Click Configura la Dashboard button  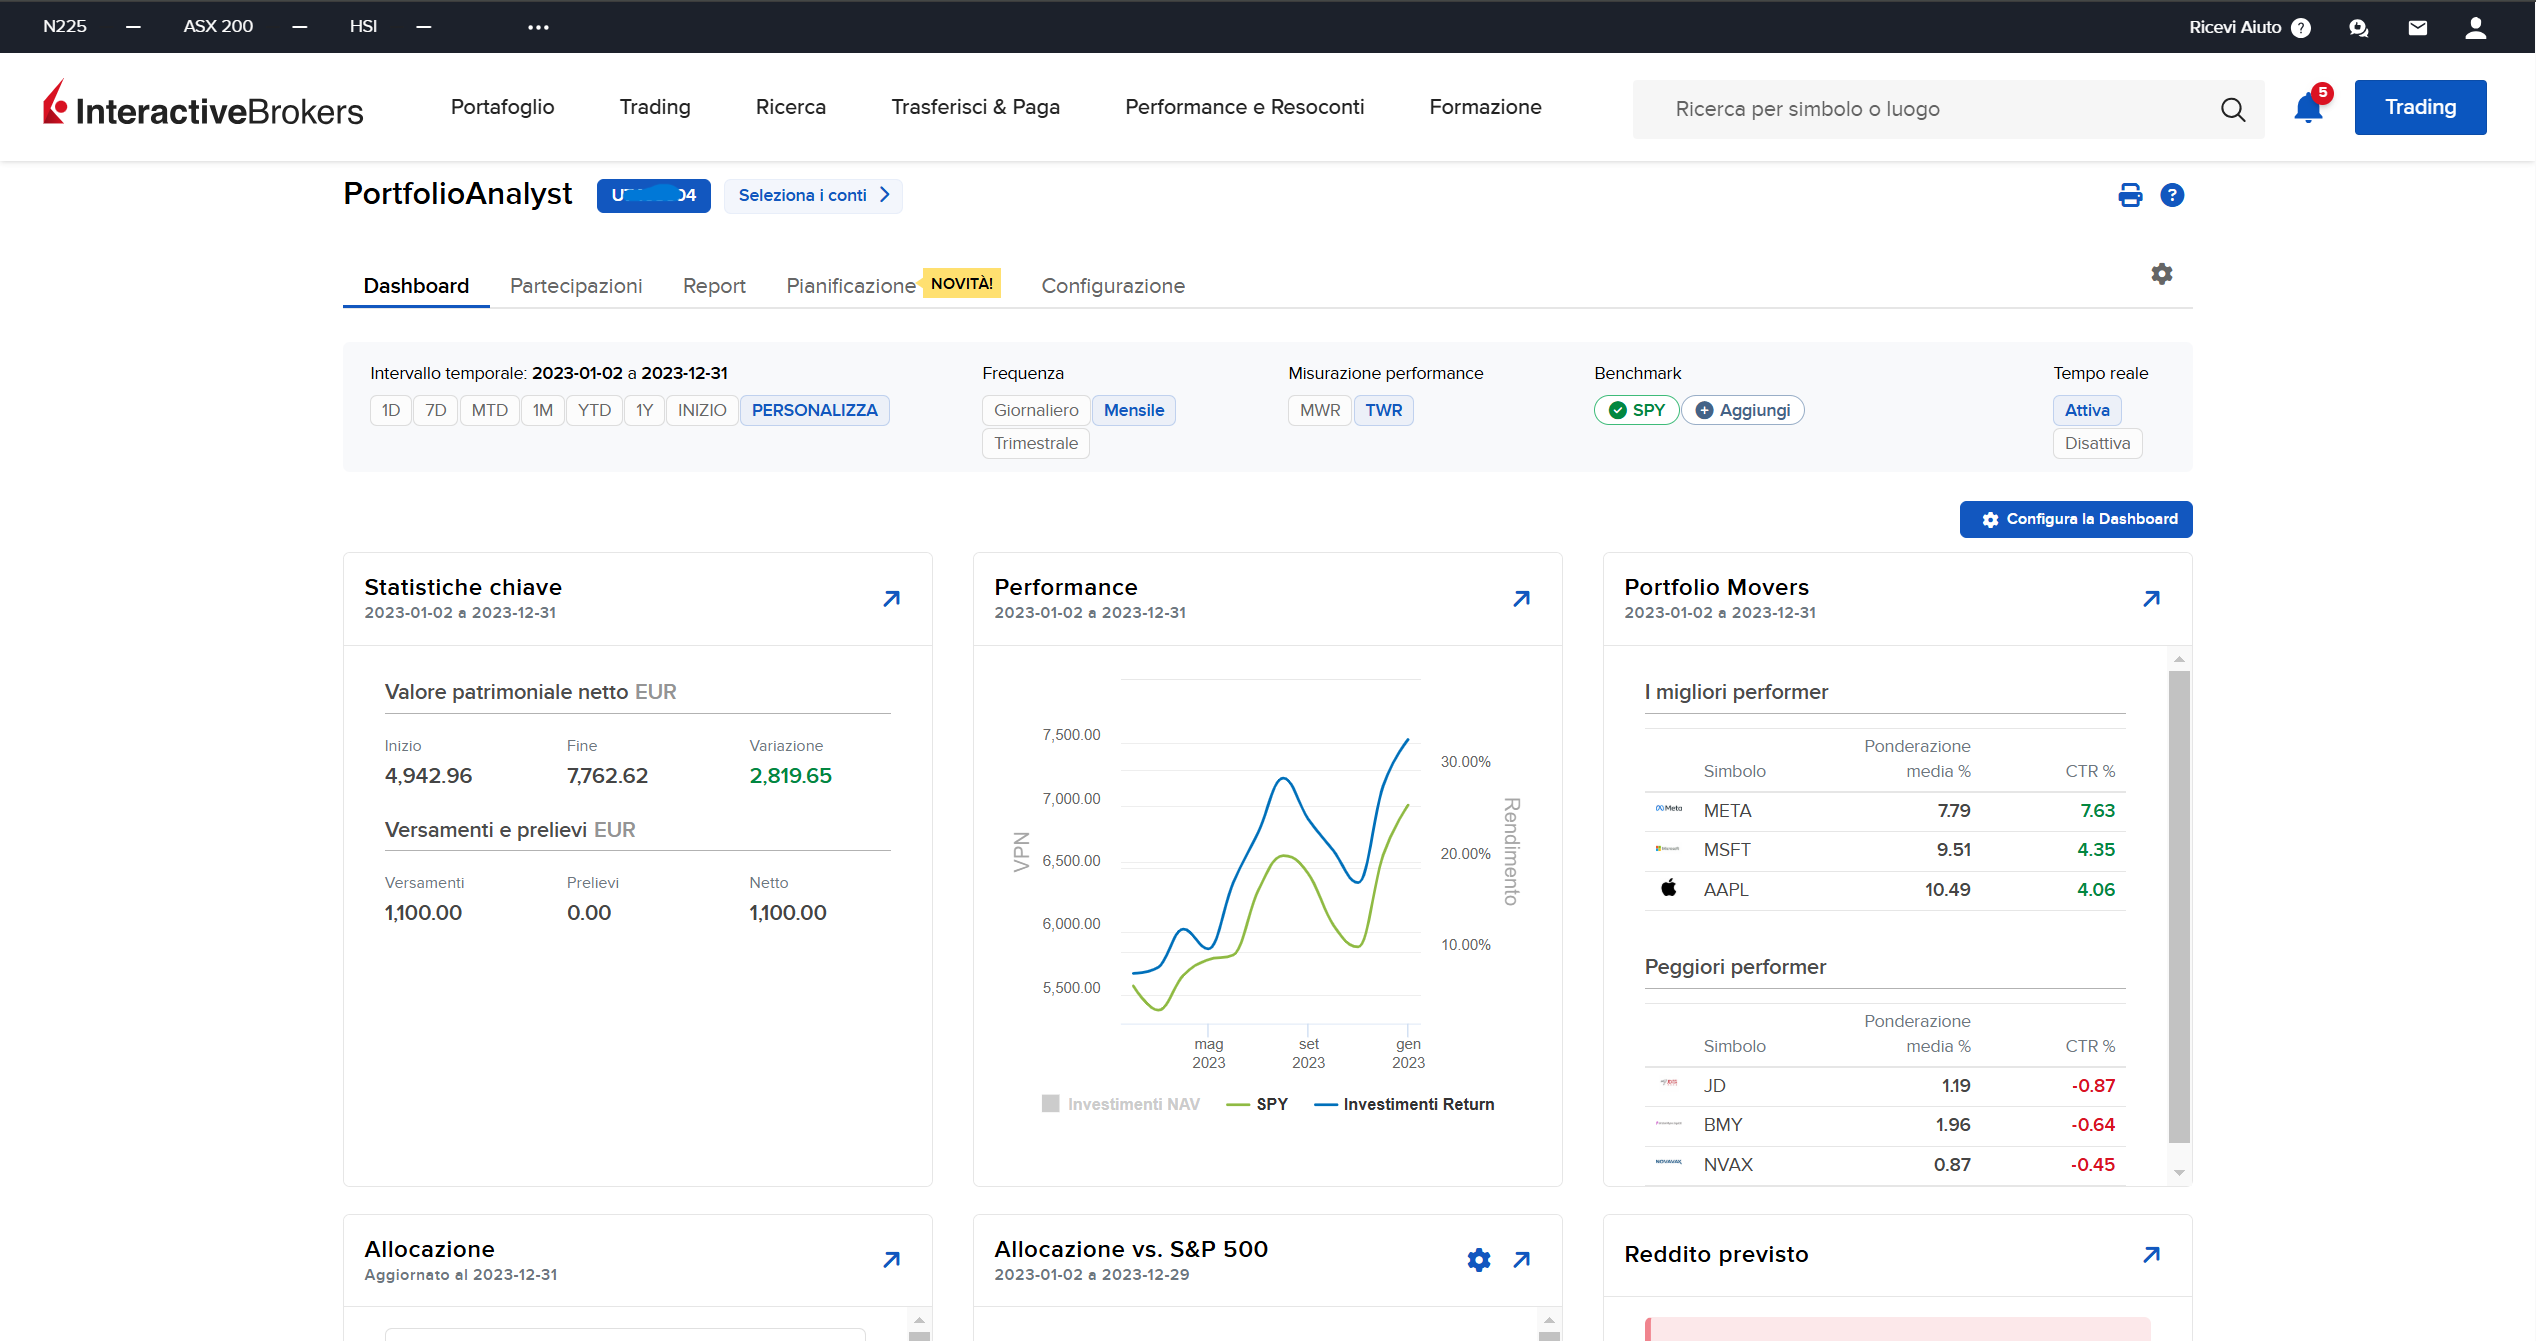(2076, 519)
